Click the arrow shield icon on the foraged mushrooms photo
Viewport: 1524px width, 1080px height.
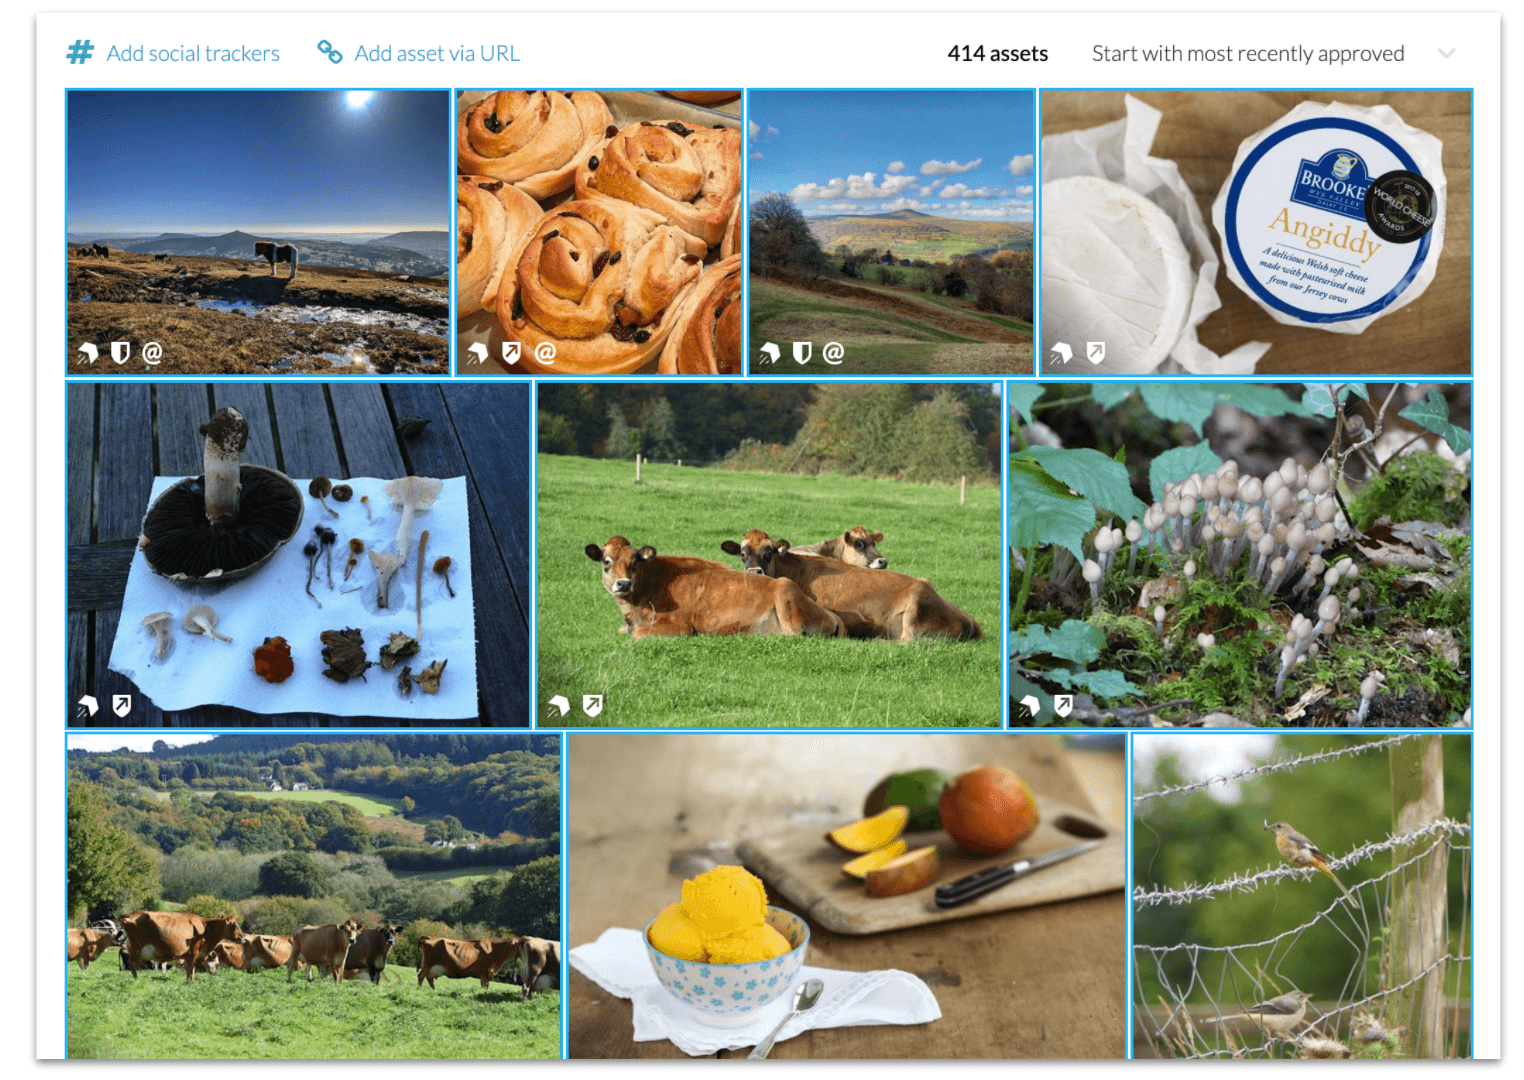[x=121, y=706]
